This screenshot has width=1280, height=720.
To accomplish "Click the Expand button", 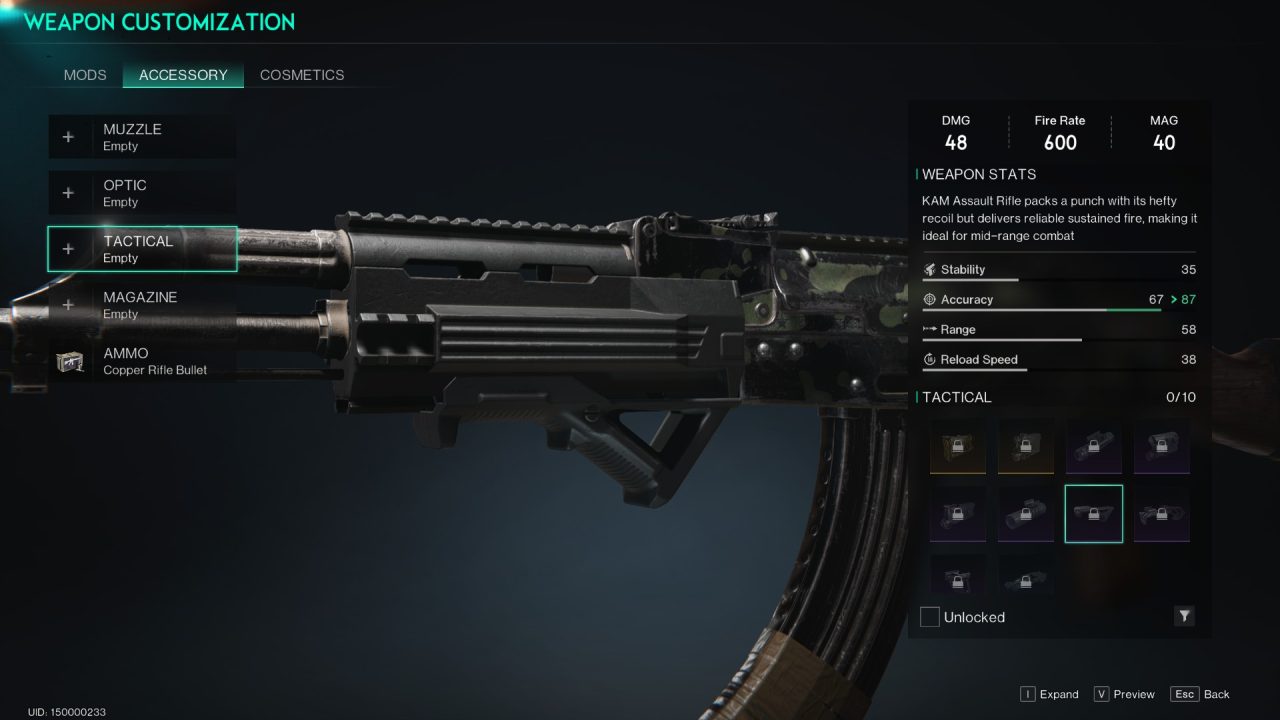I will pos(1049,694).
